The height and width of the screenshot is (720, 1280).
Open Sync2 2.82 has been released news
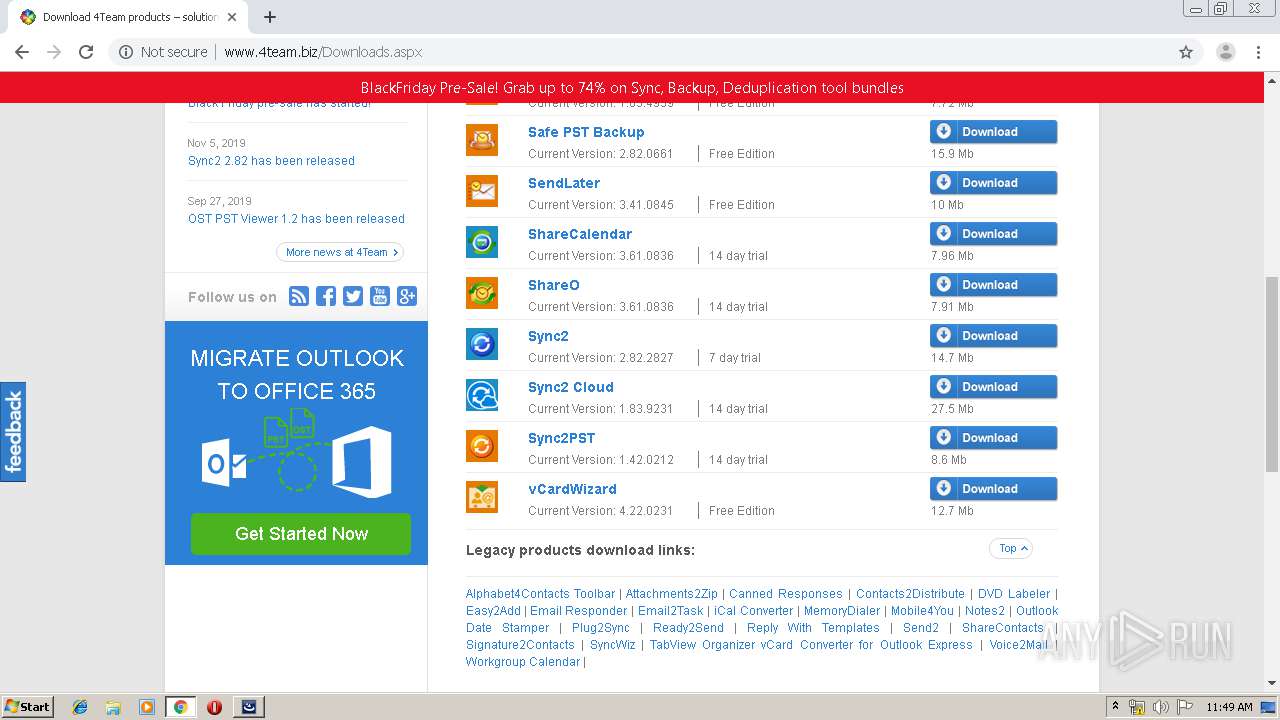tap(271, 161)
